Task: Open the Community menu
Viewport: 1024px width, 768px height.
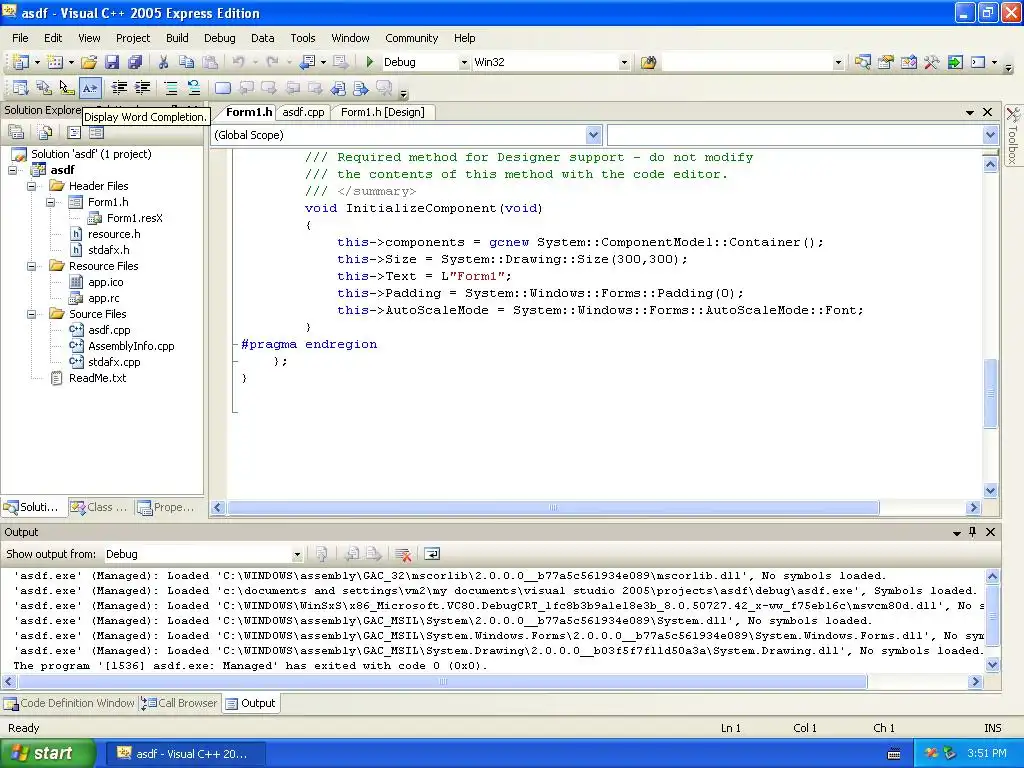Action: (x=411, y=38)
